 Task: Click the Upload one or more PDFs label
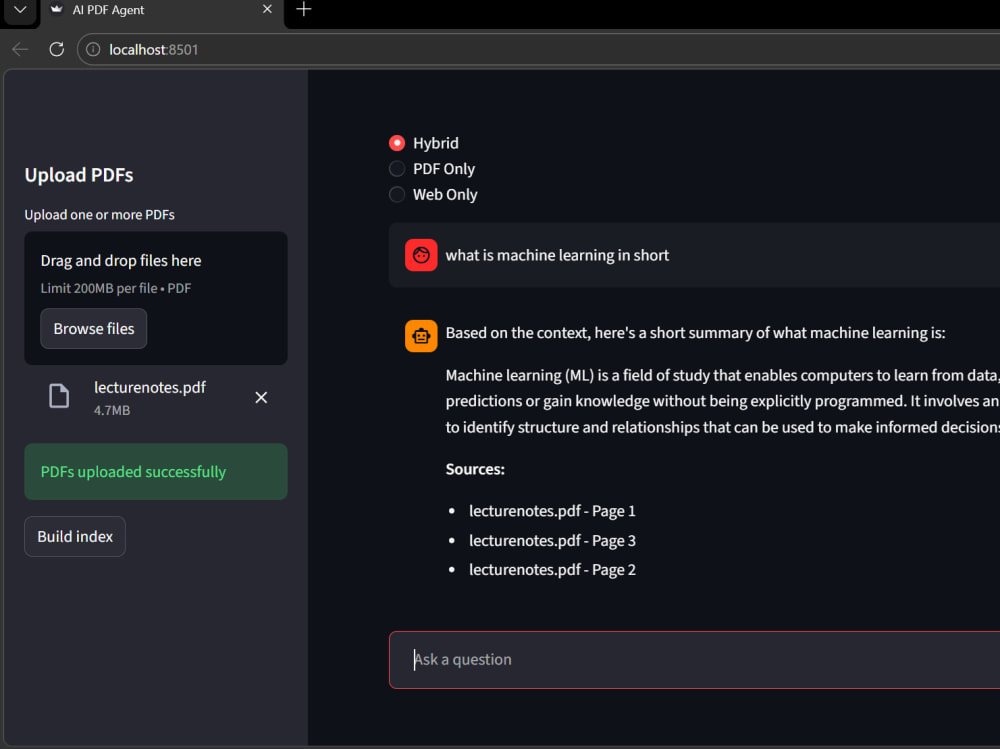[99, 215]
